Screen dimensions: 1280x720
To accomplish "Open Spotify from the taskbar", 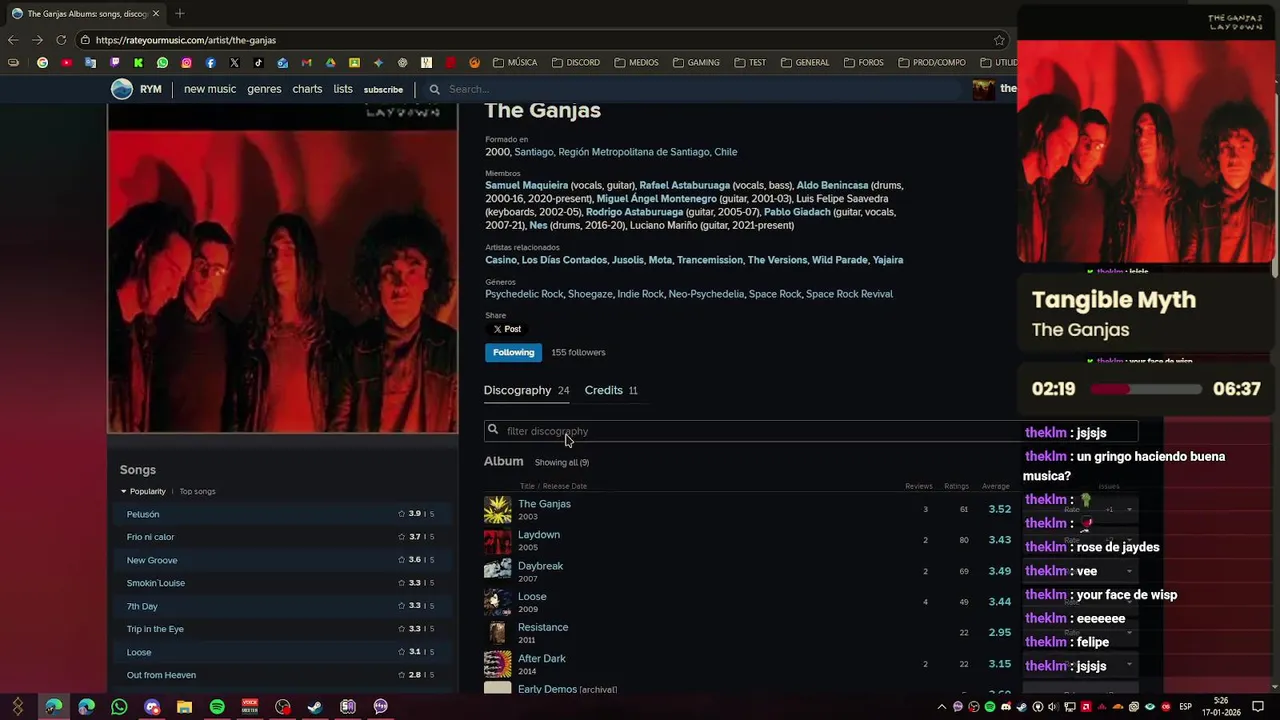I will coord(217,707).
